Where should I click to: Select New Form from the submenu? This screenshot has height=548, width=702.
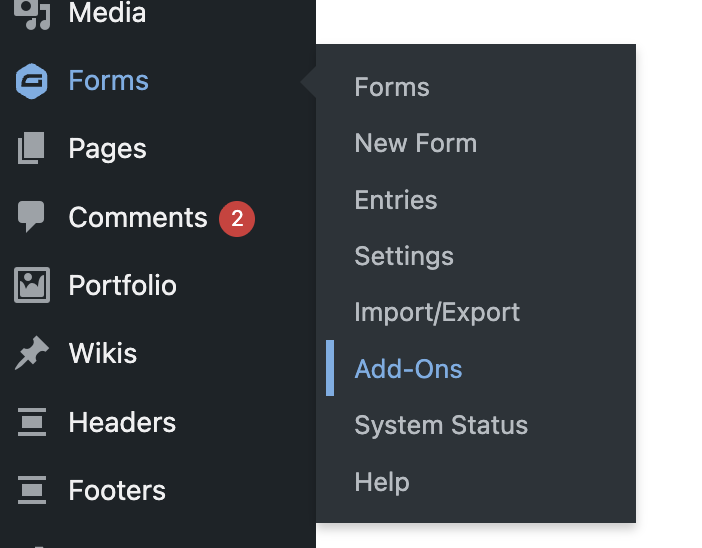(415, 143)
